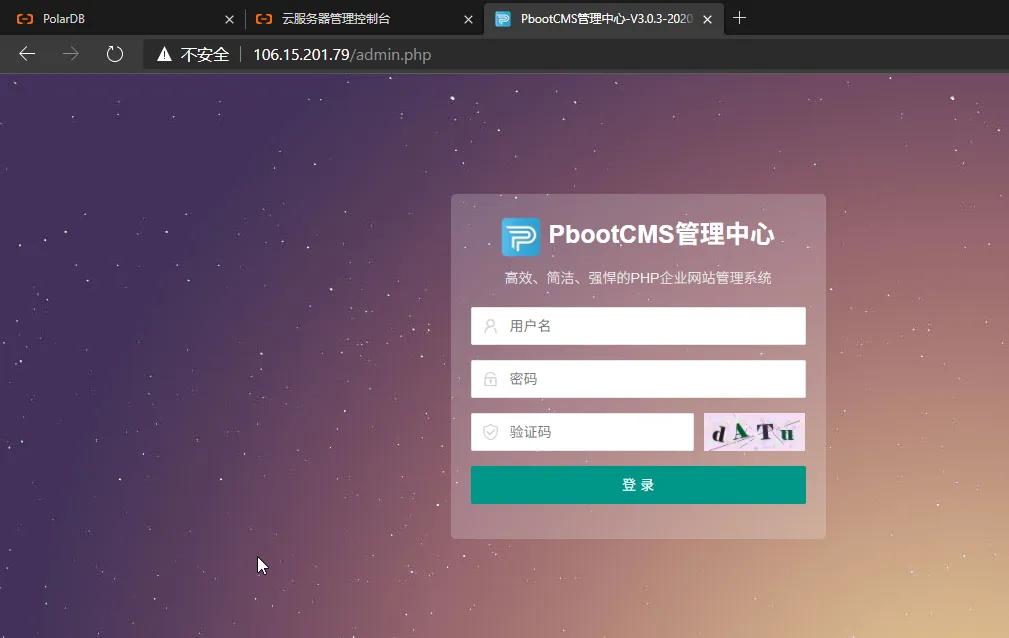Click the captcha image to refresh it

[x=754, y=431]
